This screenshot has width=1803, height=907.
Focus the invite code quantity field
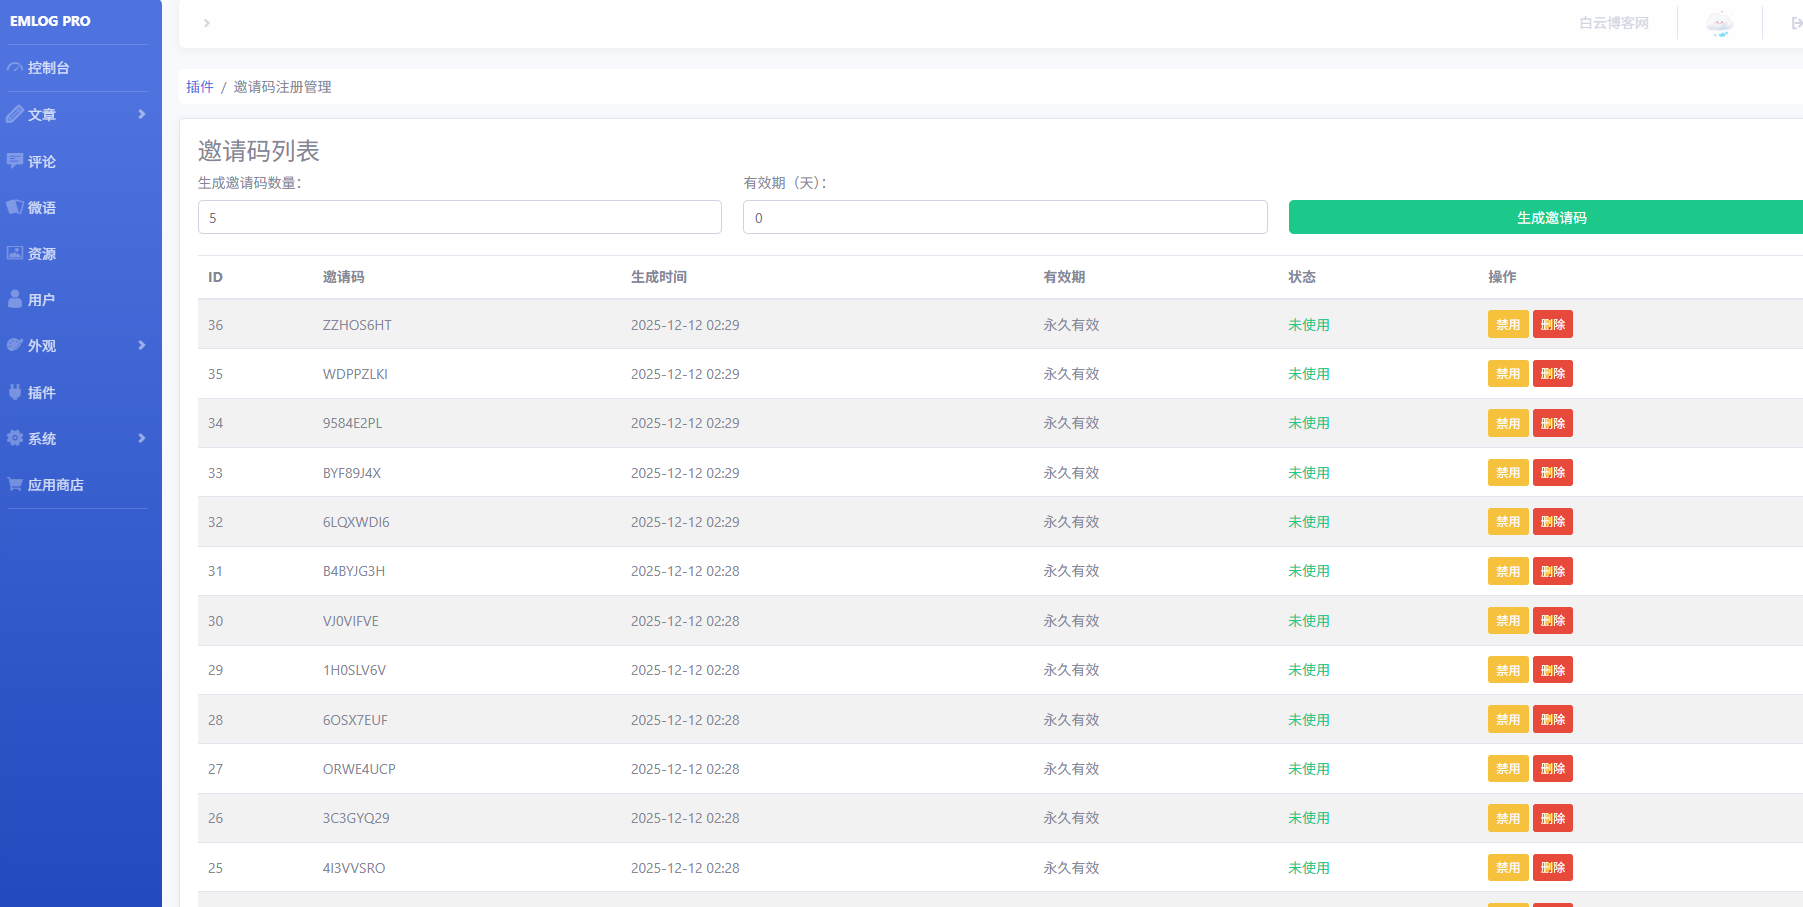click(x=459, y=217)
